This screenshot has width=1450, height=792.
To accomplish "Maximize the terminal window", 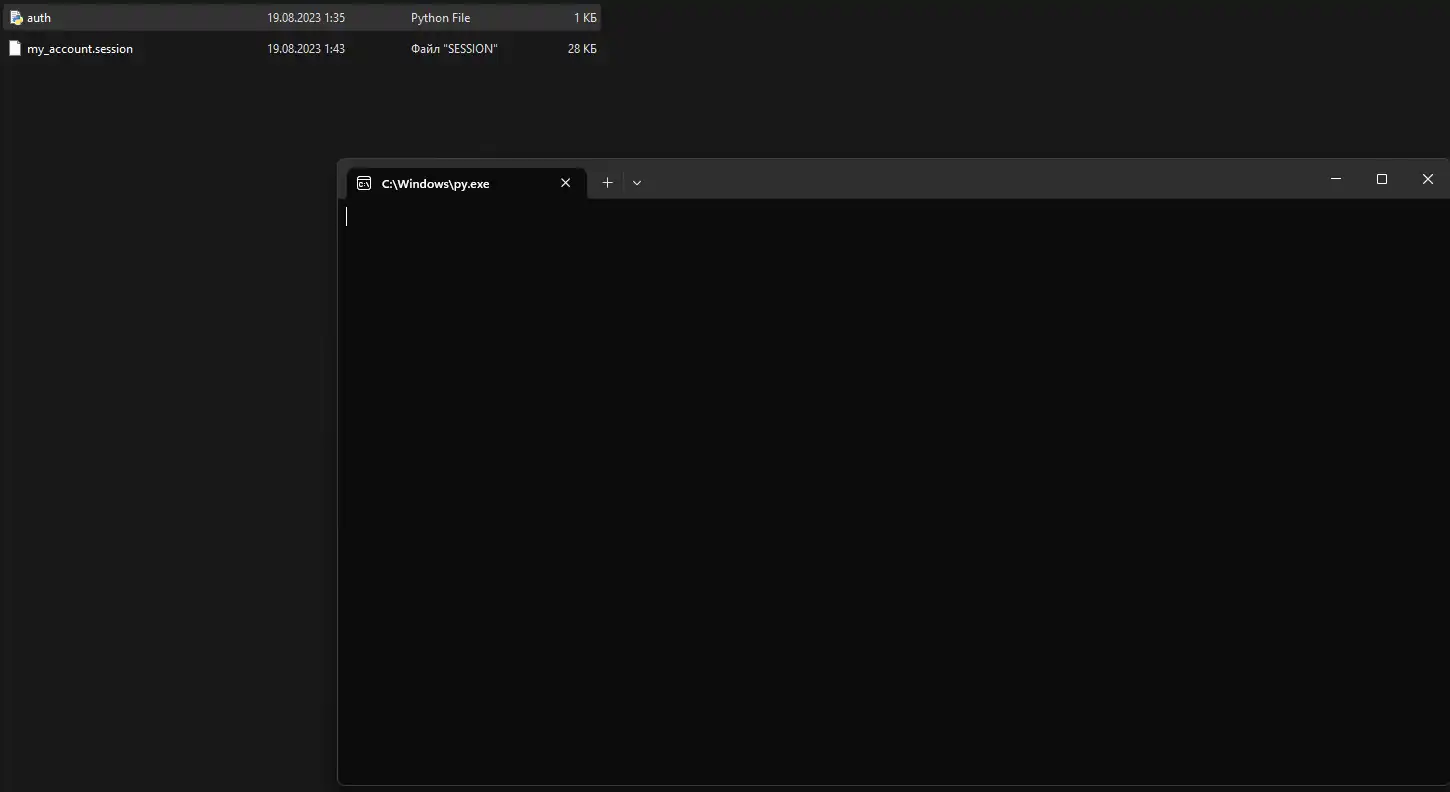I will tap(1382, 179).
